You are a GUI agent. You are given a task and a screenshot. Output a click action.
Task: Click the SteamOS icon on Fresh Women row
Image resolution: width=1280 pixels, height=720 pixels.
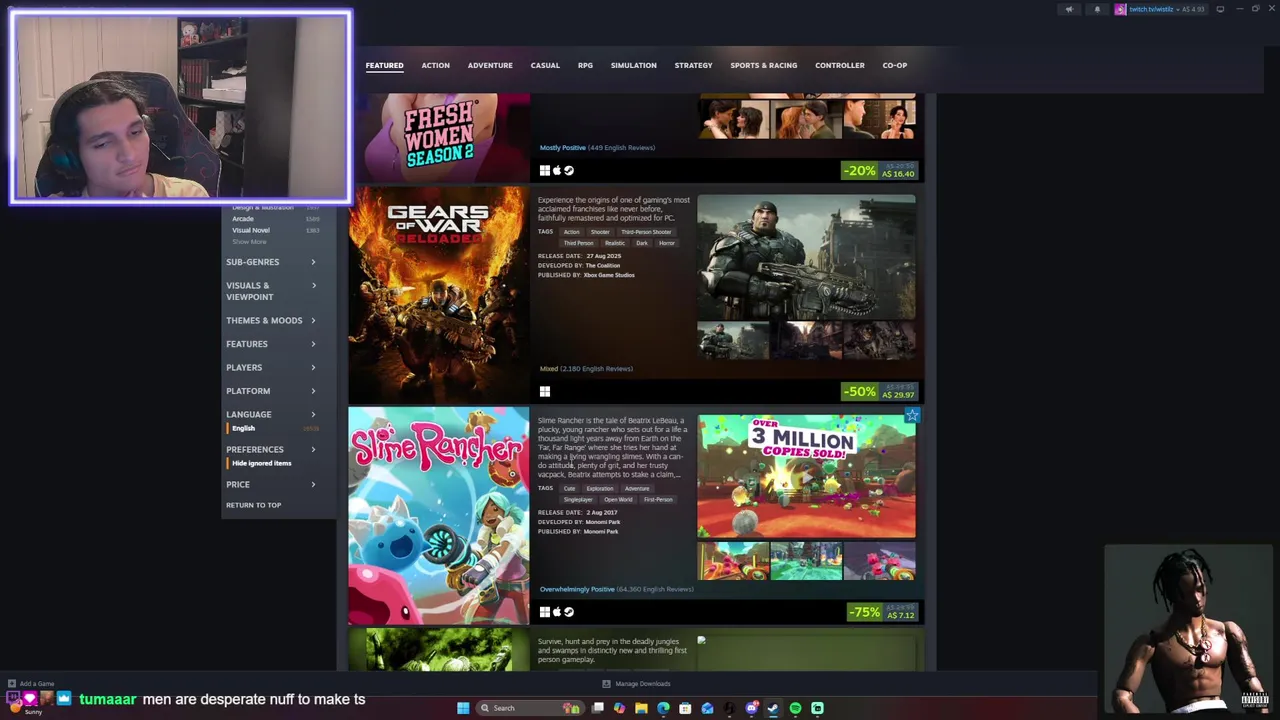click(569, 171)
